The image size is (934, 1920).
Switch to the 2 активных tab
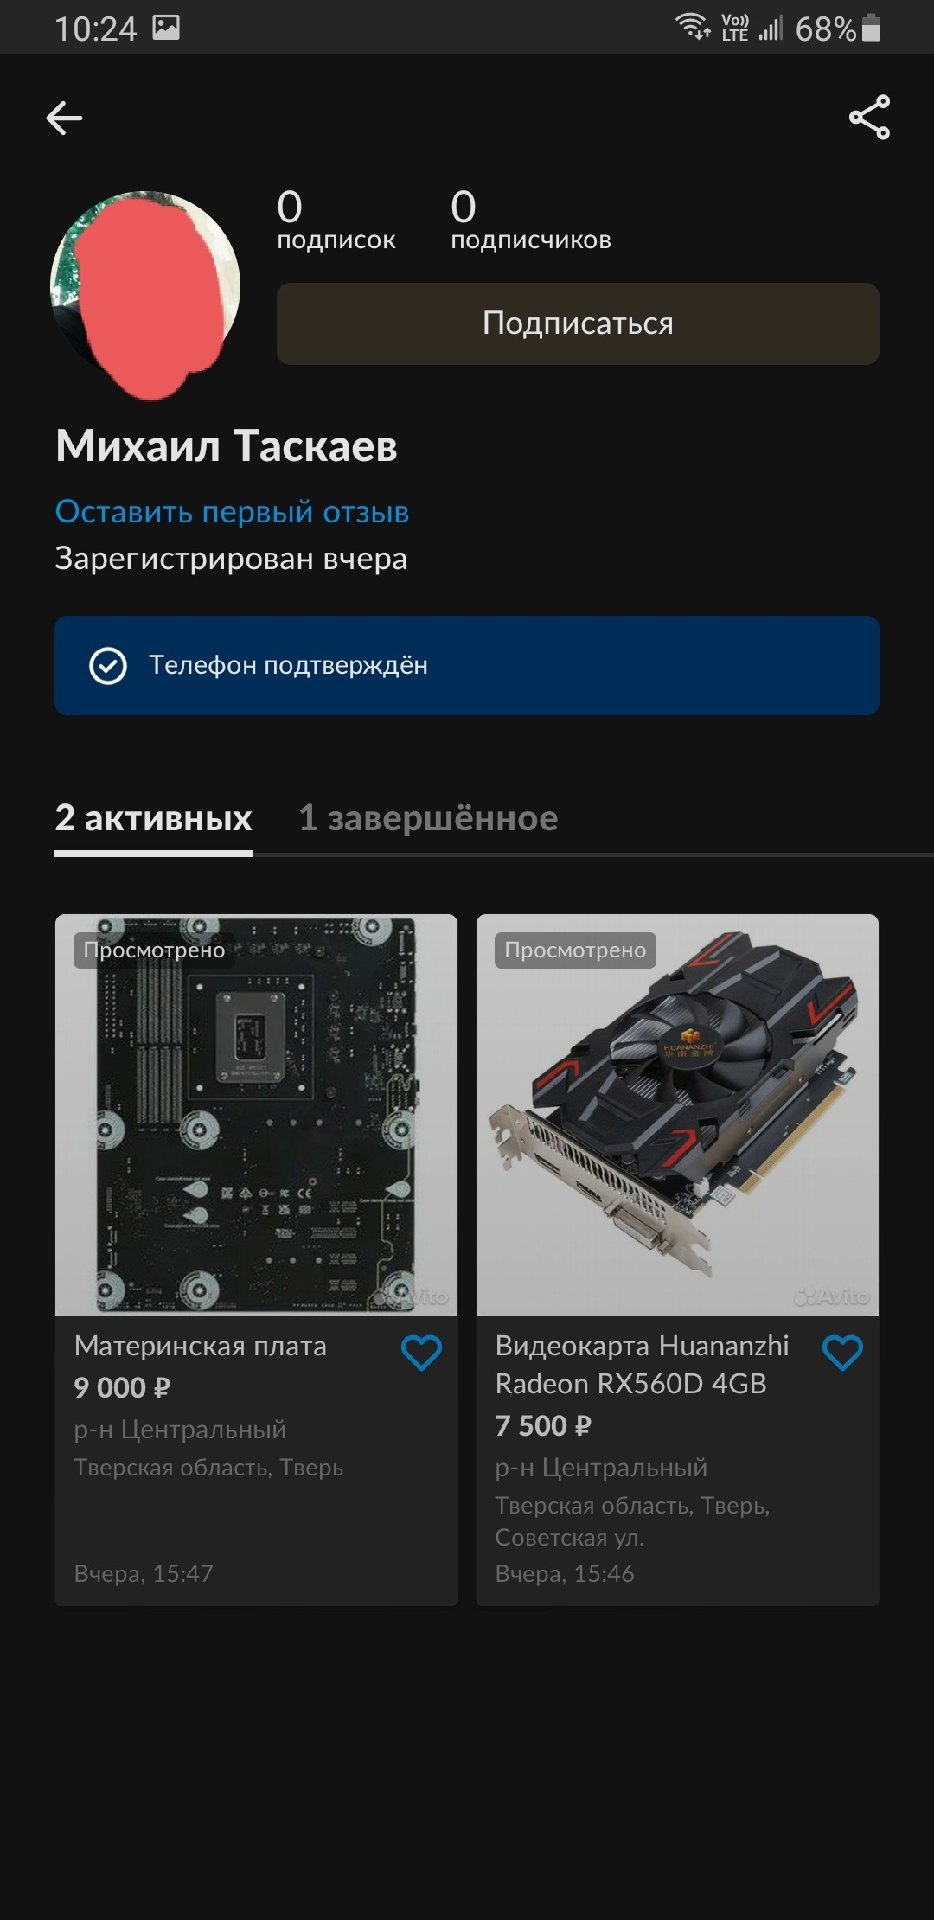[x=153, y=818]
